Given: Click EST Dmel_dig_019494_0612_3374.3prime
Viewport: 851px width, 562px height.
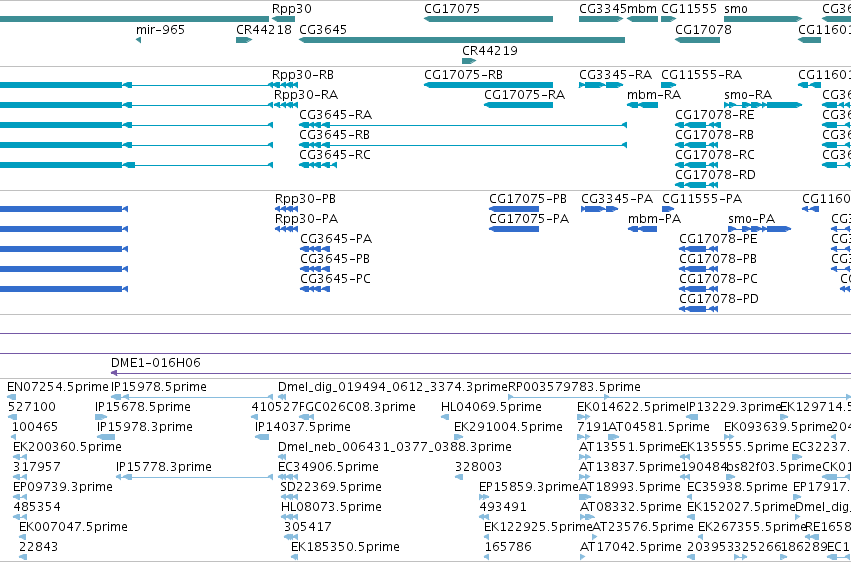Looking at the screenshot, I should point(392,387).
